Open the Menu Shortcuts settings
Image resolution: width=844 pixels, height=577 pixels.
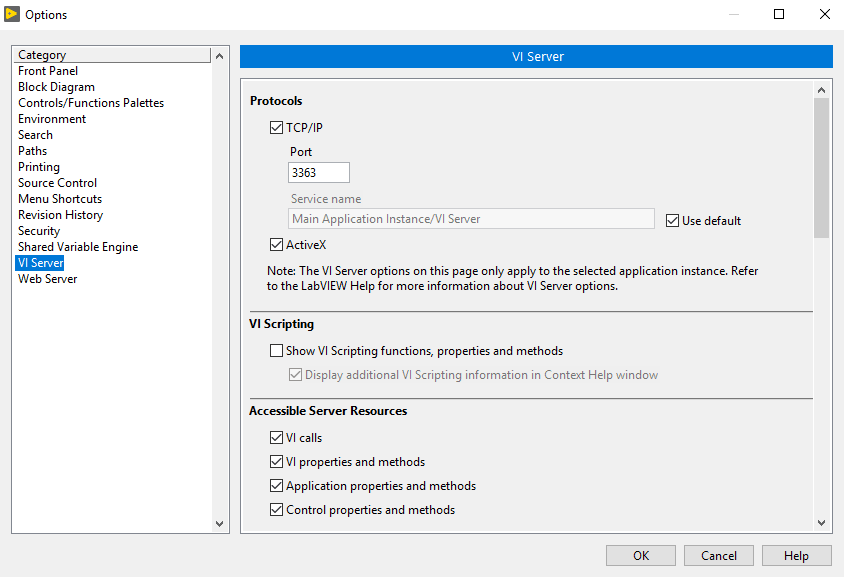pos(59,198)
